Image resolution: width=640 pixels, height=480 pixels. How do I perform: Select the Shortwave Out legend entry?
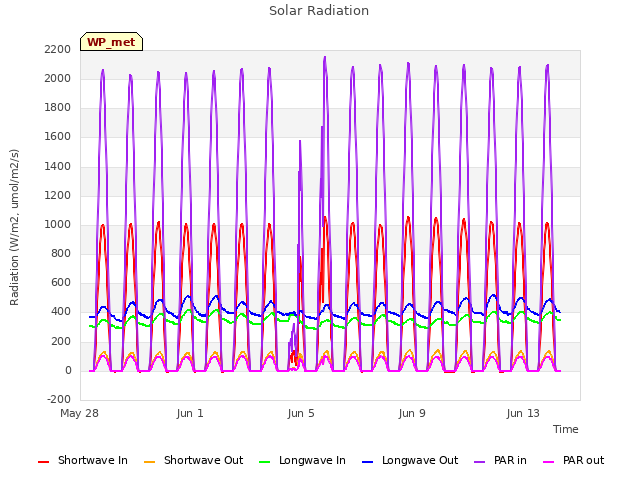(x=193, y=460)
